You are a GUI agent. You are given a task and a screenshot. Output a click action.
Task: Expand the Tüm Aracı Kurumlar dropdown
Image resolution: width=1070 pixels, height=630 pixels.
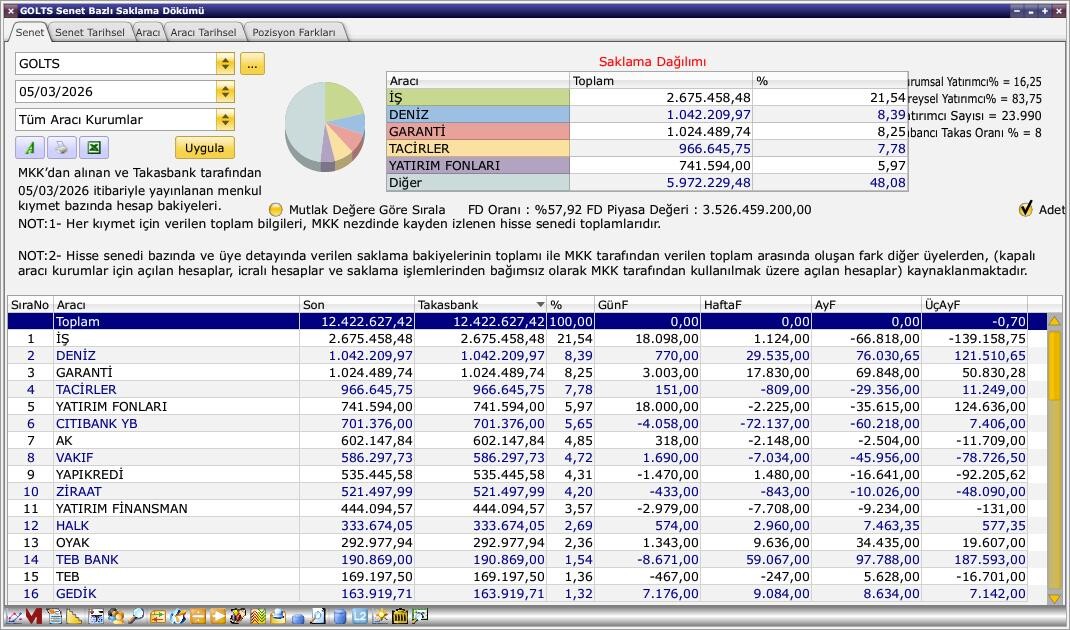(x=225, y=120)
